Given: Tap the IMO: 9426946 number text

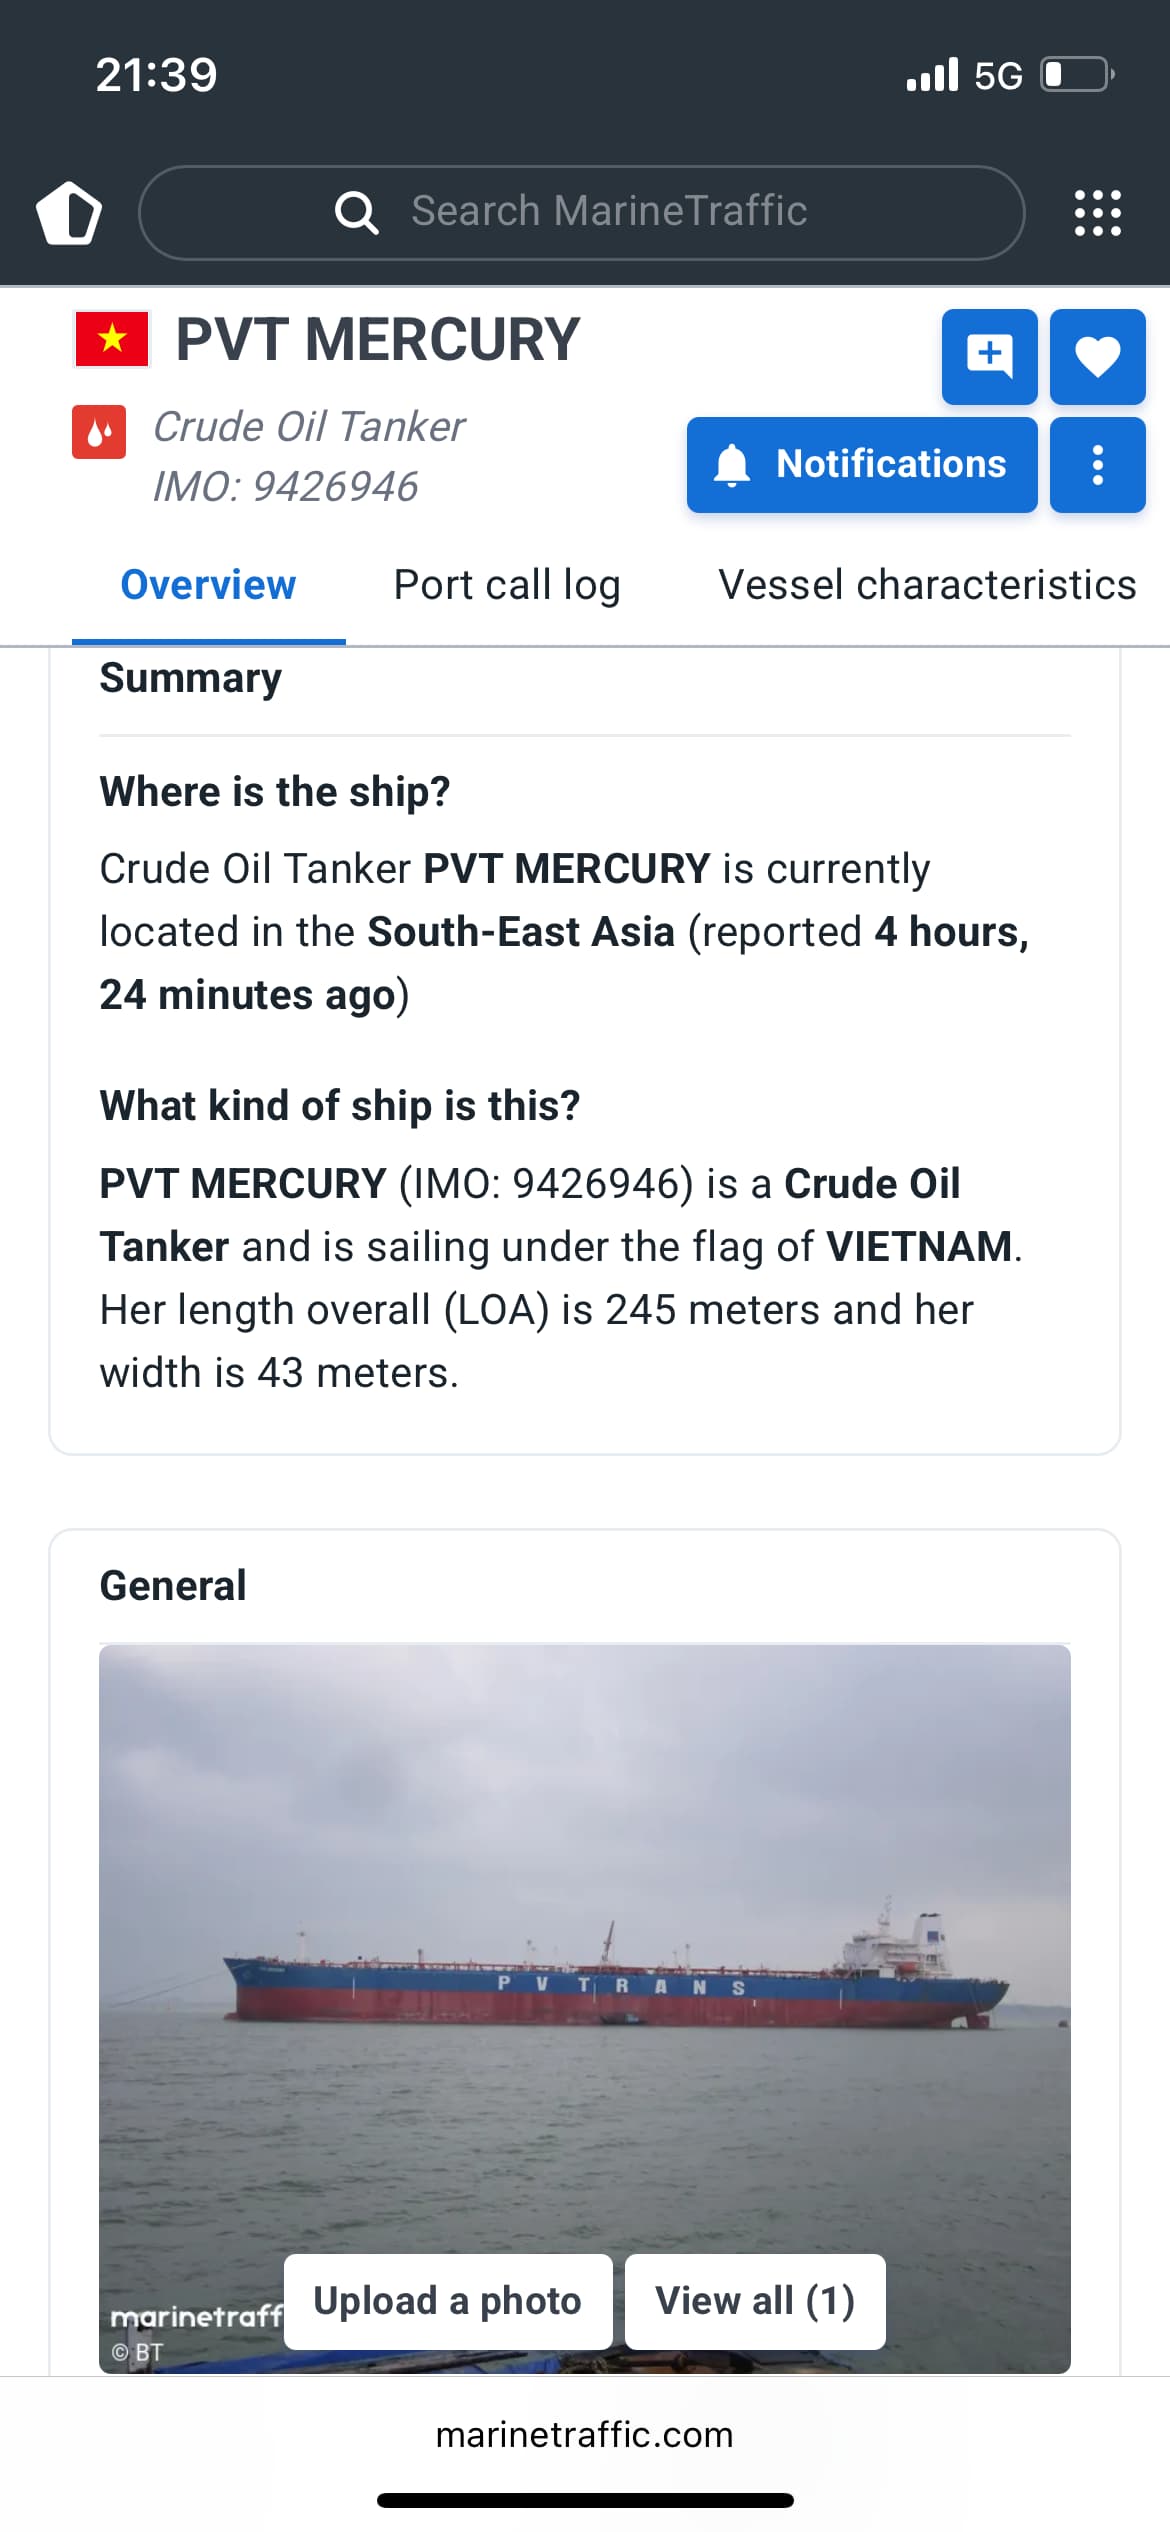Looking at the screenshot, I should click(x=285, y=487).
